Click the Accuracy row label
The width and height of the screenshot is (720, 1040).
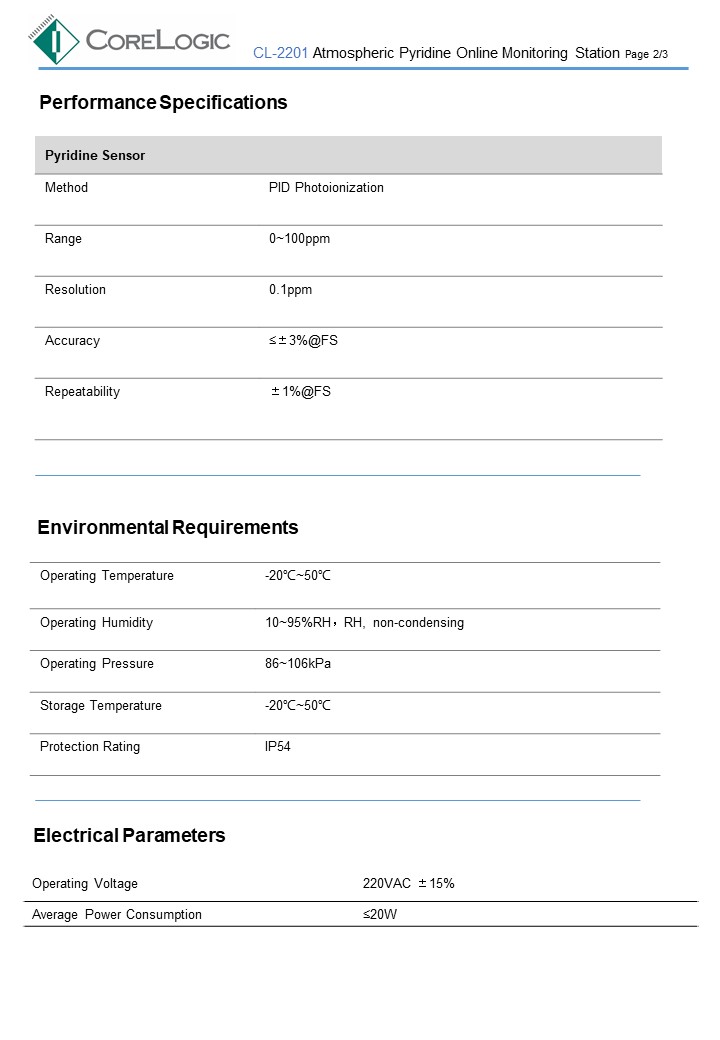point(72,341)
